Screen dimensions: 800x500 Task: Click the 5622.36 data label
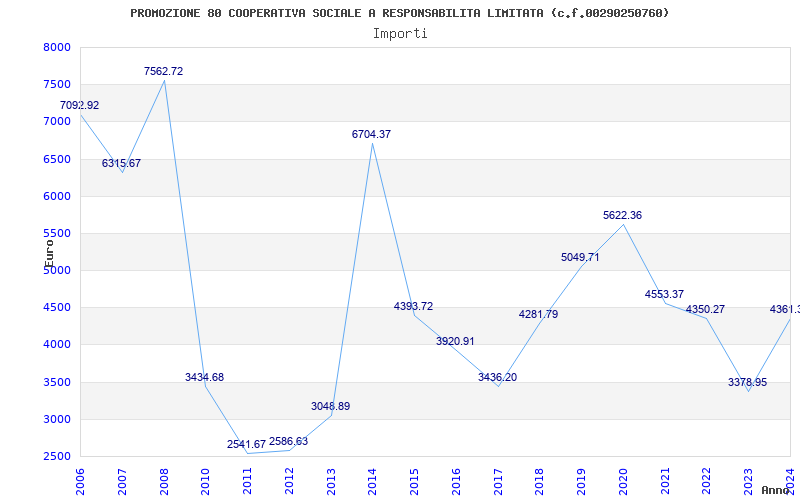(x=622, y=215)
